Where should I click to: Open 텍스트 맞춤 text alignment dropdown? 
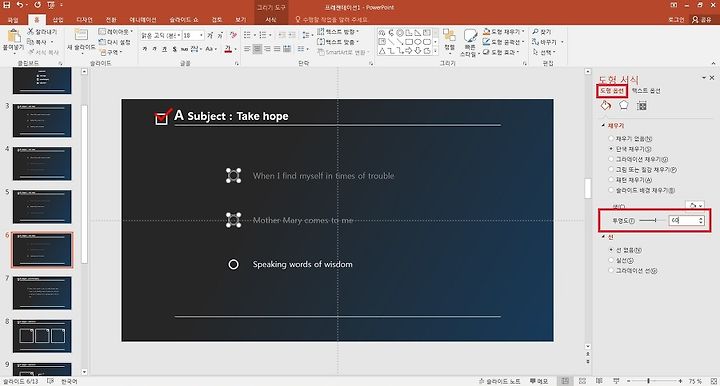click(x=338, y=42)
